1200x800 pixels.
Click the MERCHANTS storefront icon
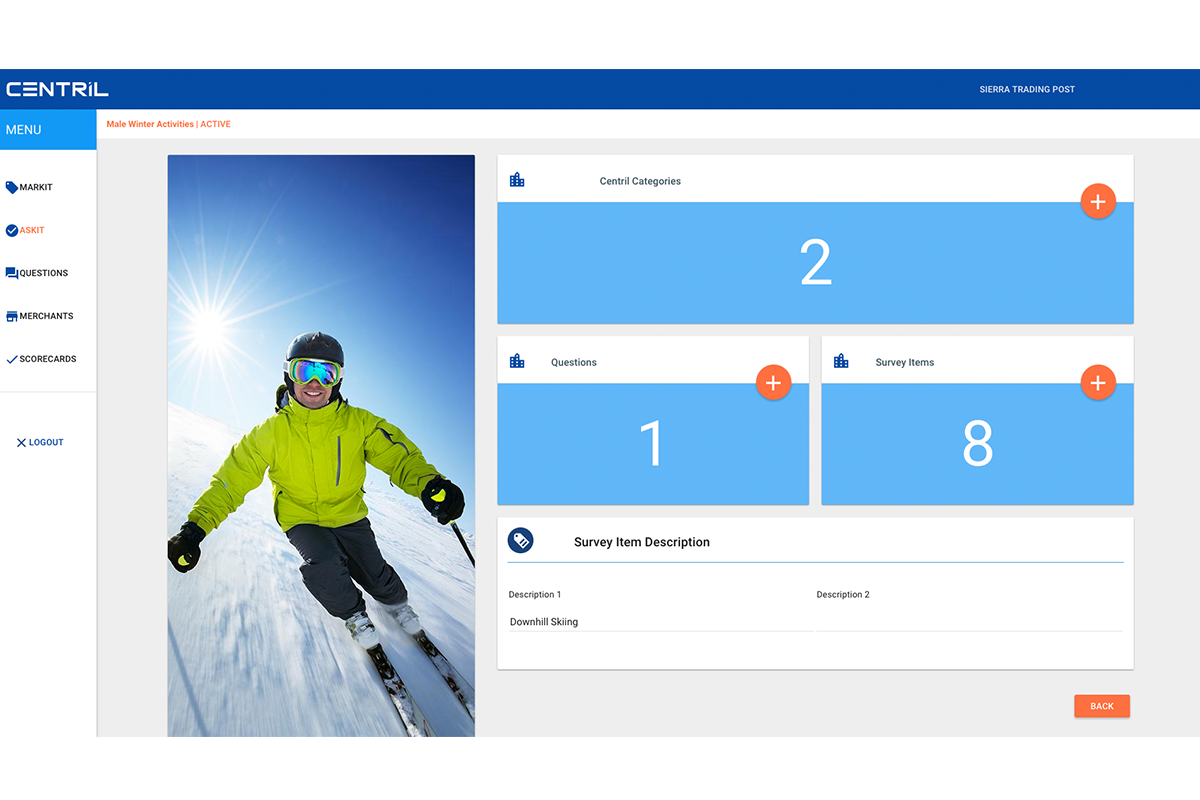(12, 316)
